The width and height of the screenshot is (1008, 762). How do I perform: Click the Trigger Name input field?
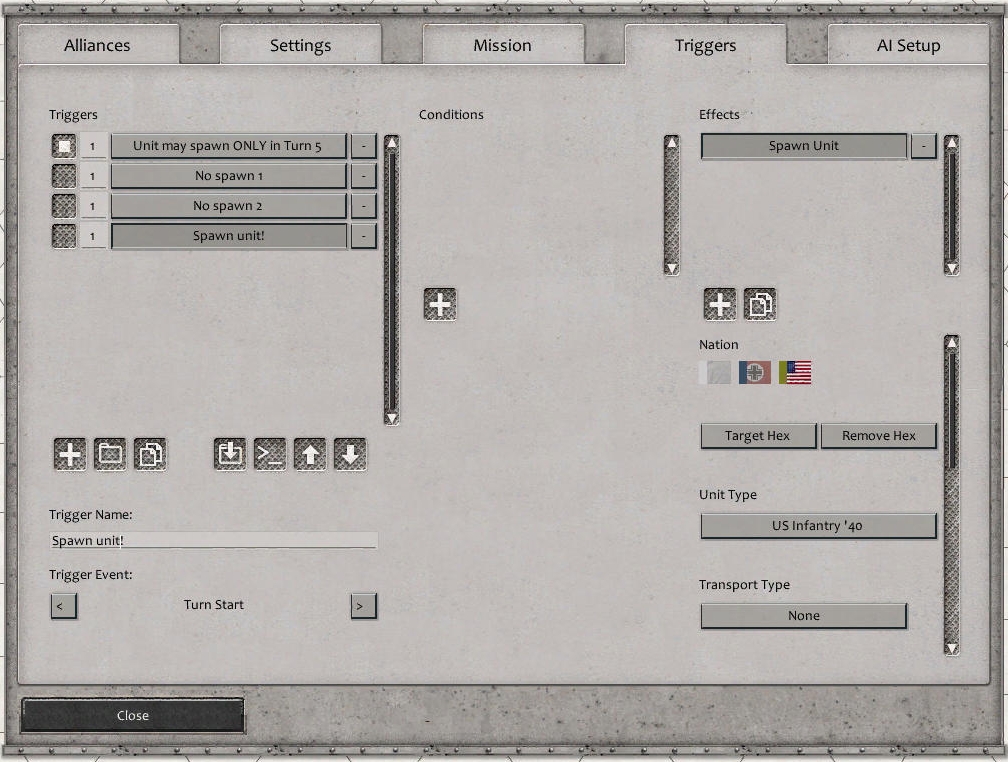(213, 540)
